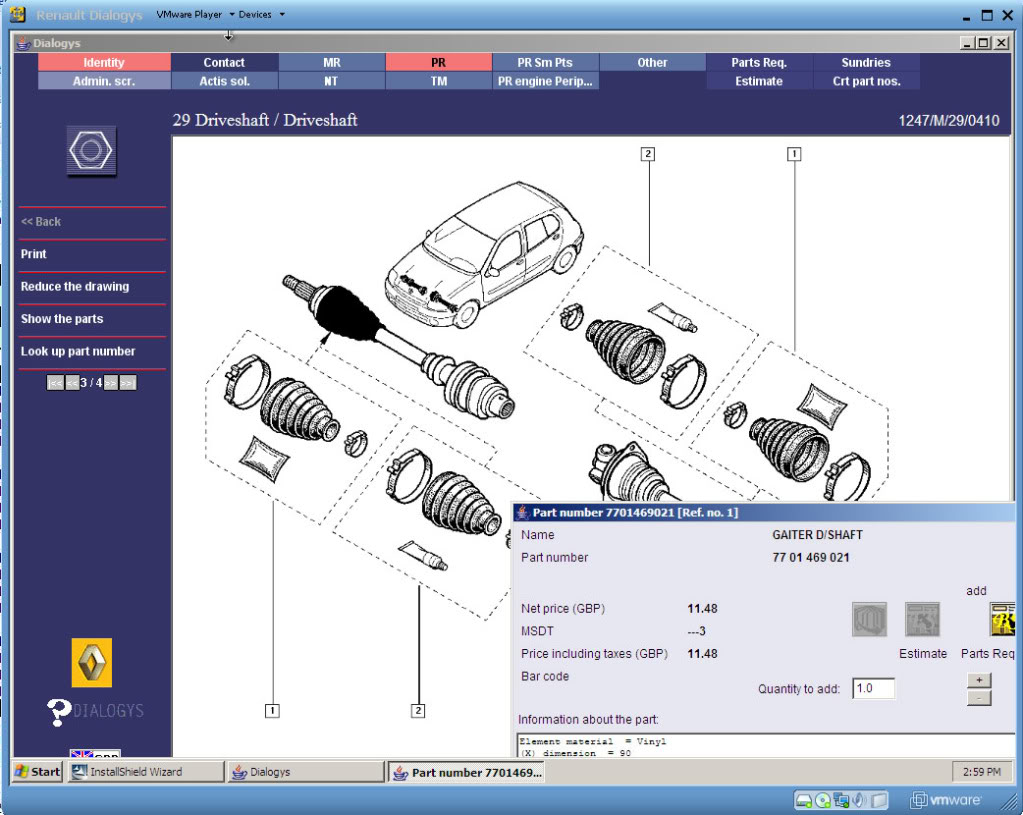The width and height of the screenshot is (1023, 815).
Task: Go to the next drawing page
Action: (111, 383)
